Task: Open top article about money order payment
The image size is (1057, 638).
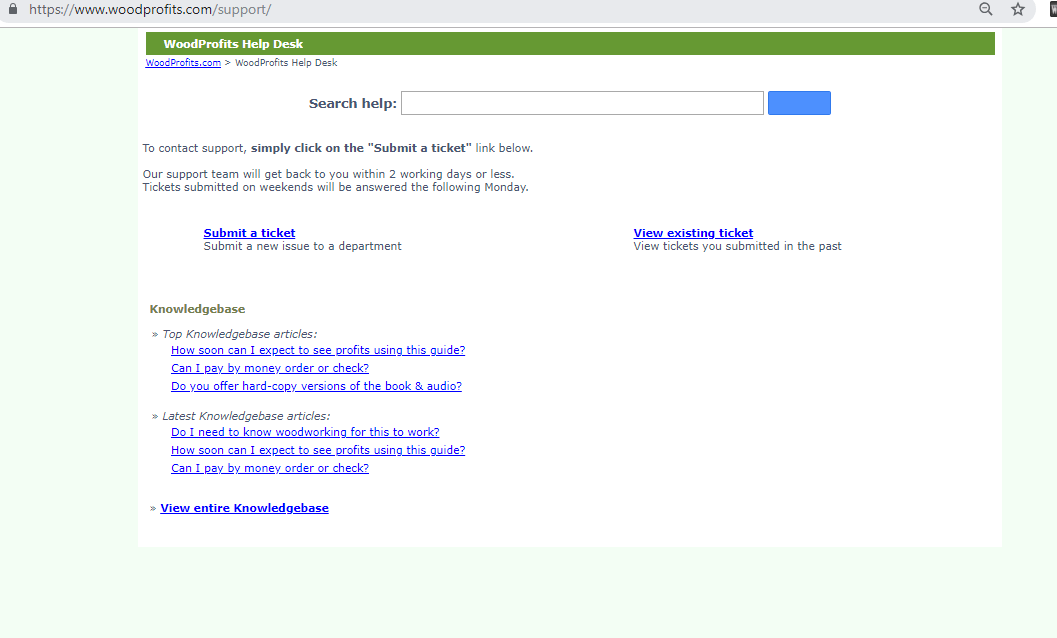Action: point(270,368)
